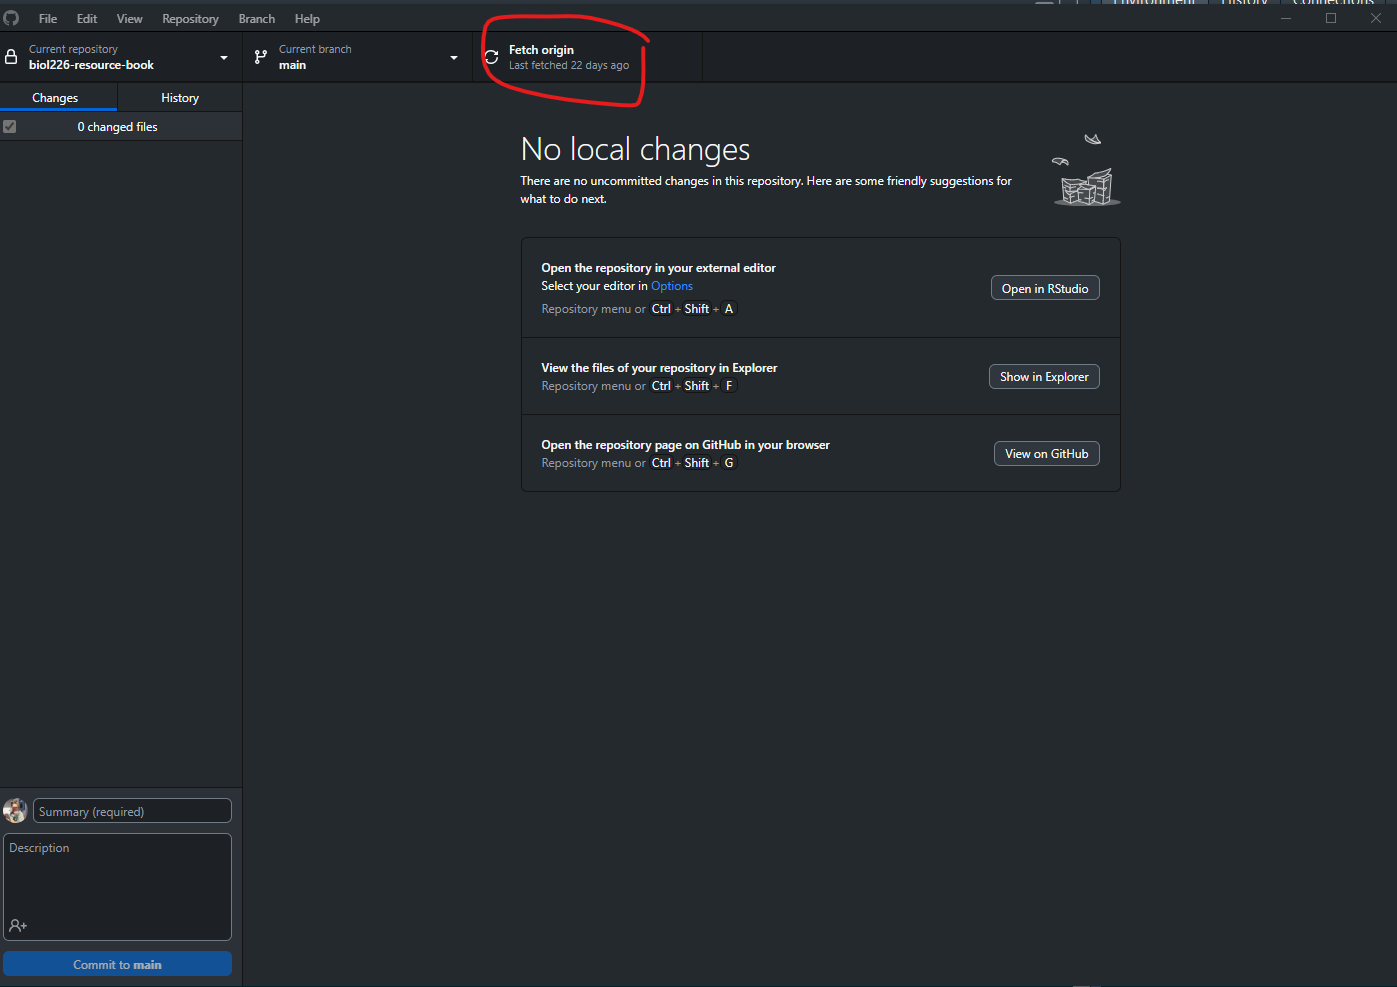
Task: Click into the Description text area
Action: pos(117,880)
